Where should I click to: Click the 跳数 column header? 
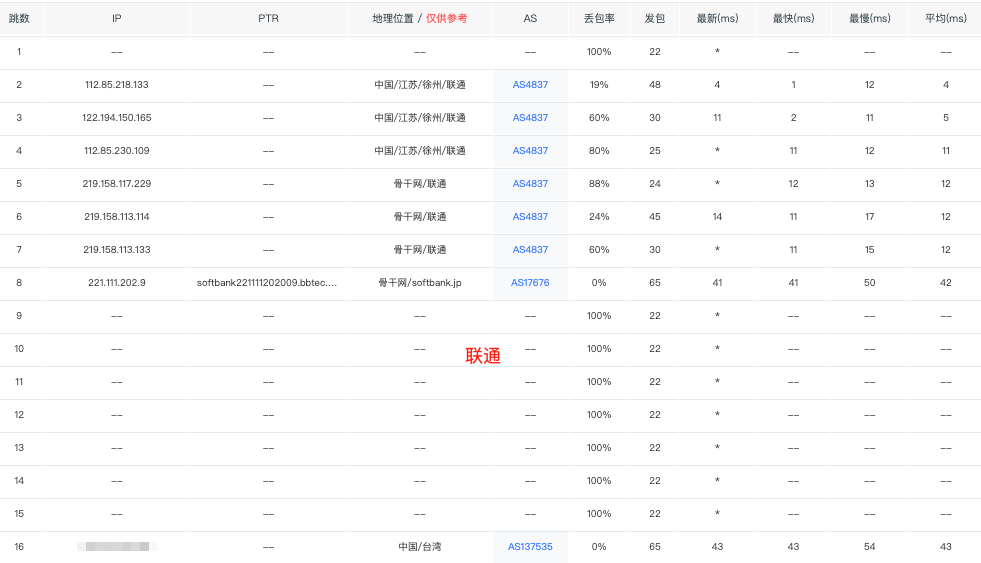click(x=19, y=18)
